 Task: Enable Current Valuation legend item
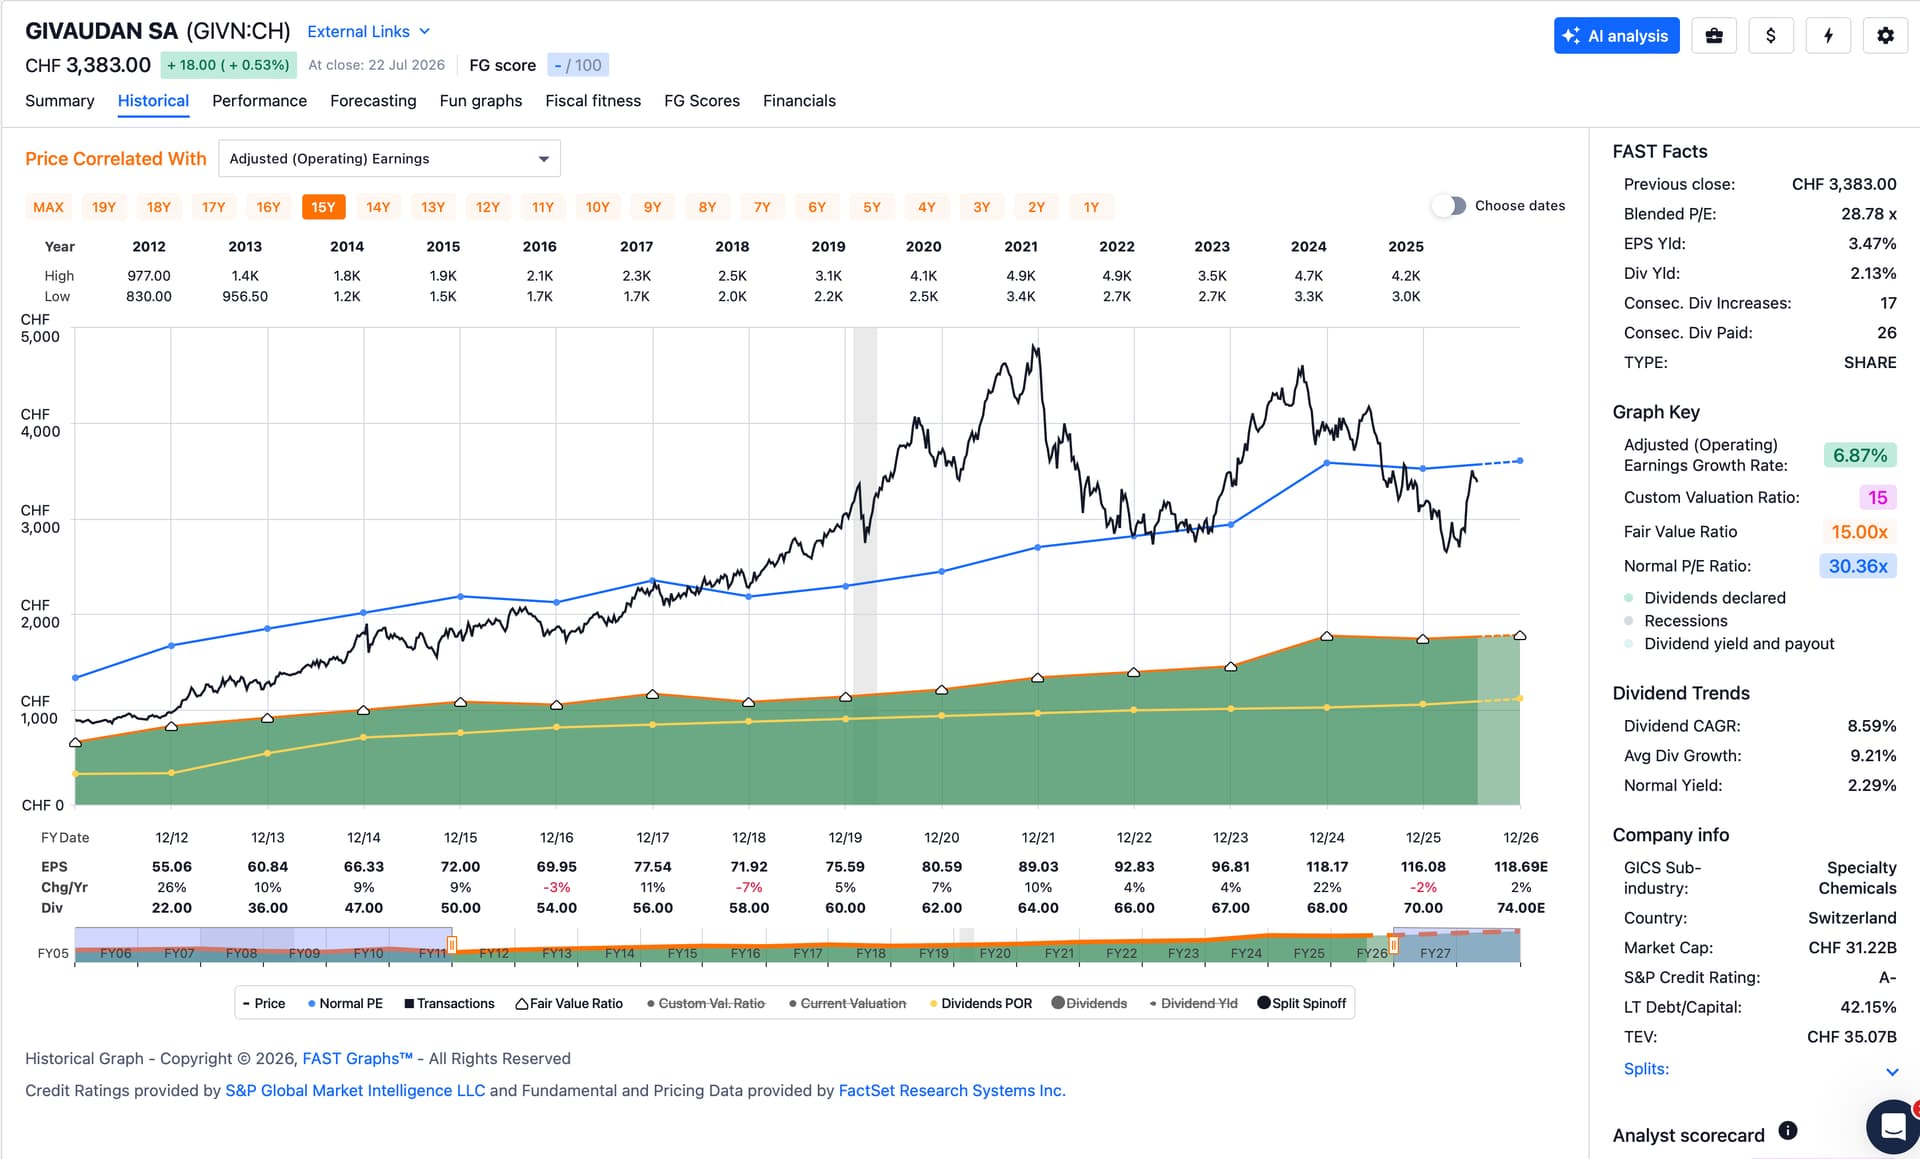848,1004
